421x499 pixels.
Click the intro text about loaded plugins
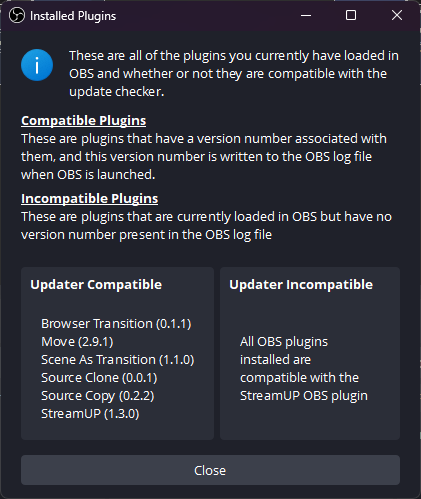234,73
